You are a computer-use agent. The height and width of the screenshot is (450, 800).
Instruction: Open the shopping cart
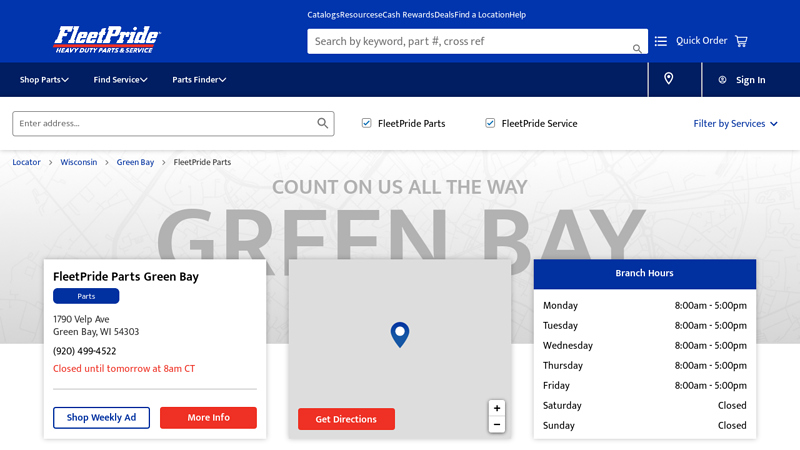pos(741,41)
